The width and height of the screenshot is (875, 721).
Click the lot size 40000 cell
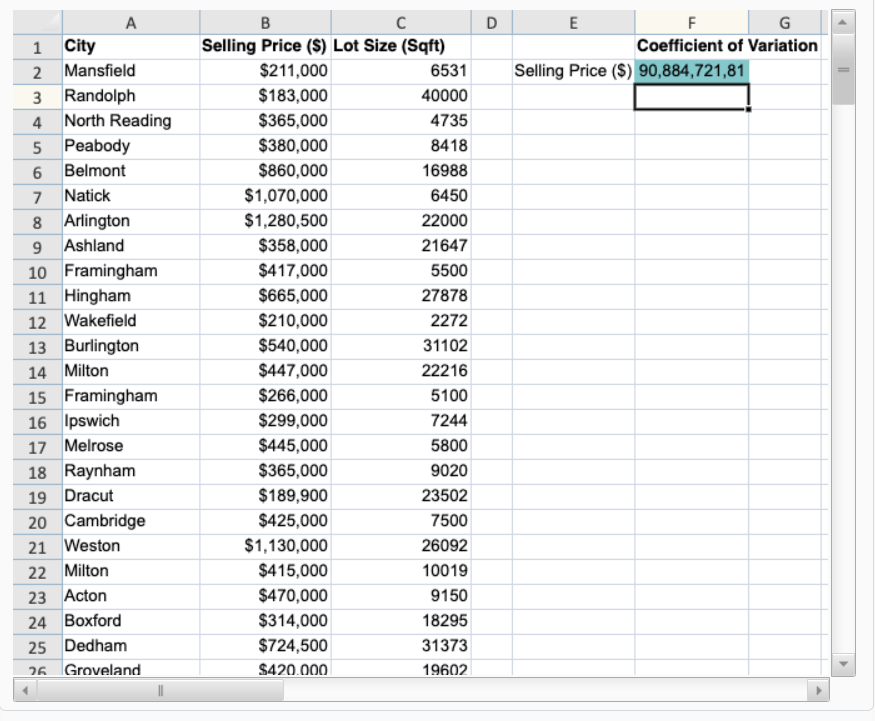pos(401,97)
